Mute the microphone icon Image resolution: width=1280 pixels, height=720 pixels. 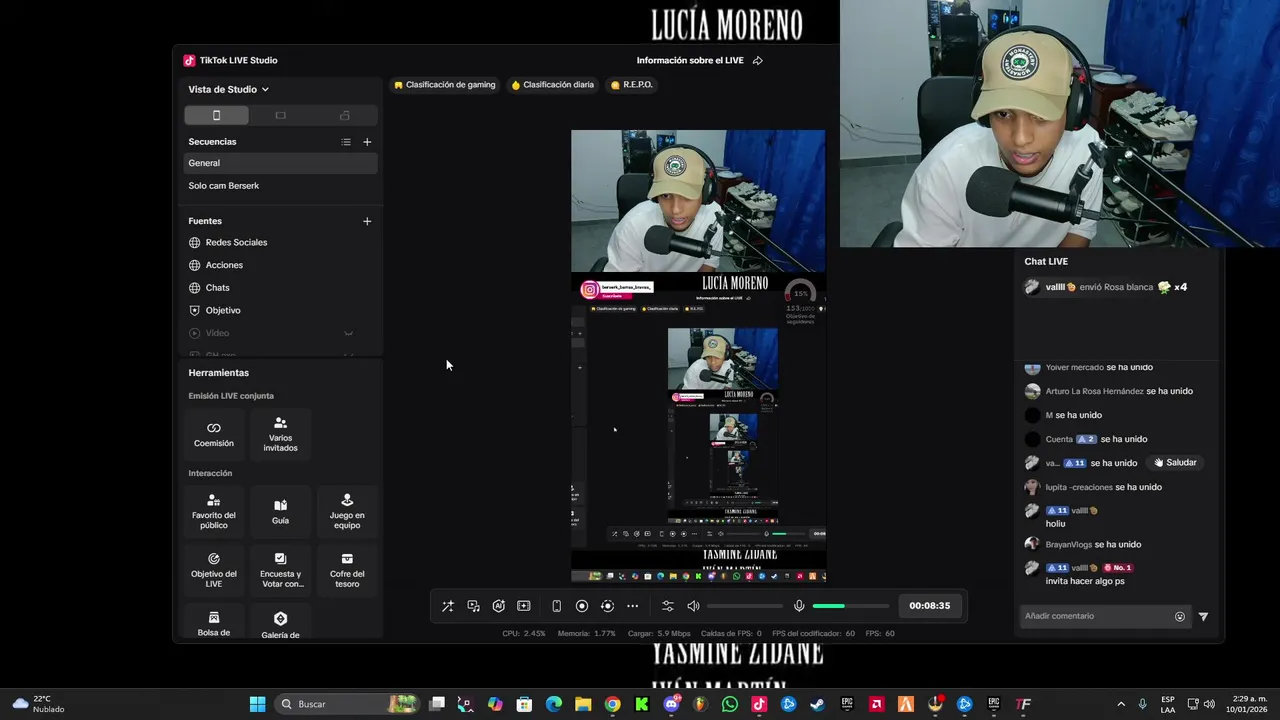(x=799, y=606)
